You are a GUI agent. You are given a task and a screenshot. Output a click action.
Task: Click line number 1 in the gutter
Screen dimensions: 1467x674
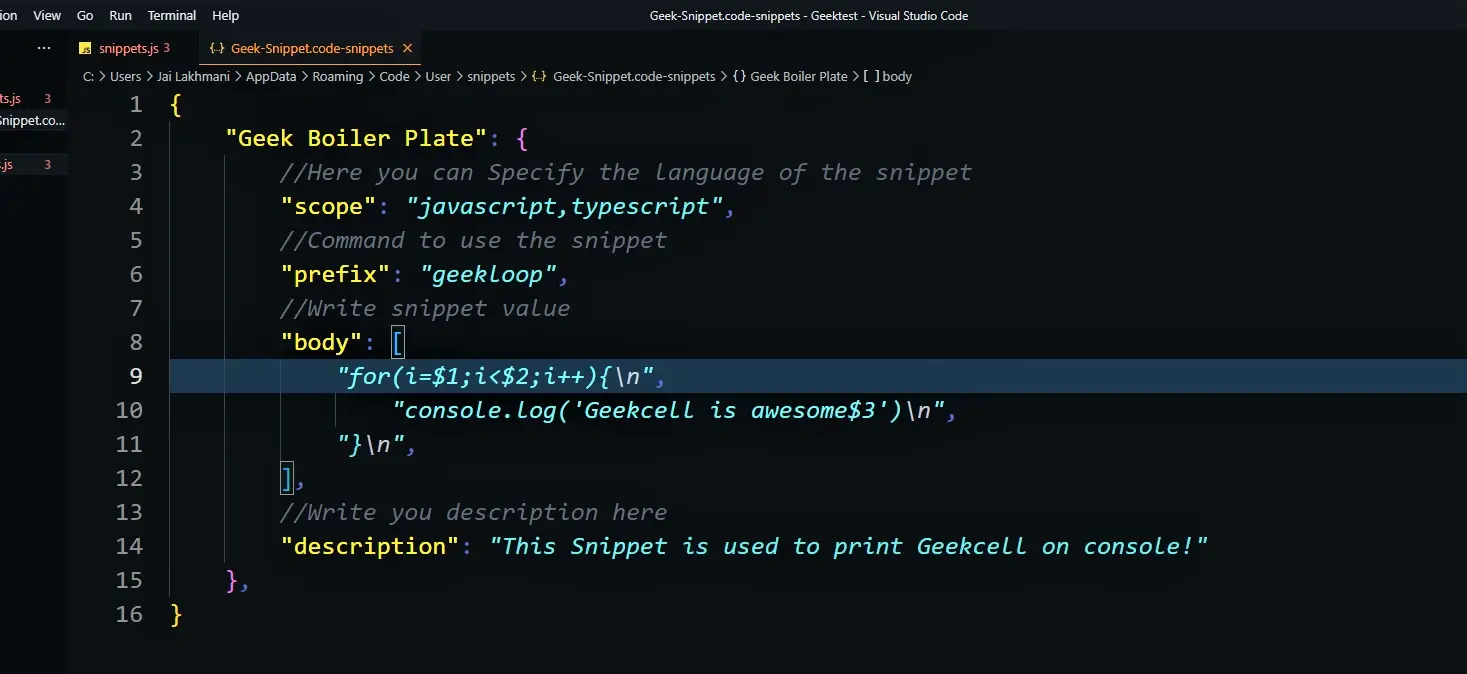click(136, 104)
